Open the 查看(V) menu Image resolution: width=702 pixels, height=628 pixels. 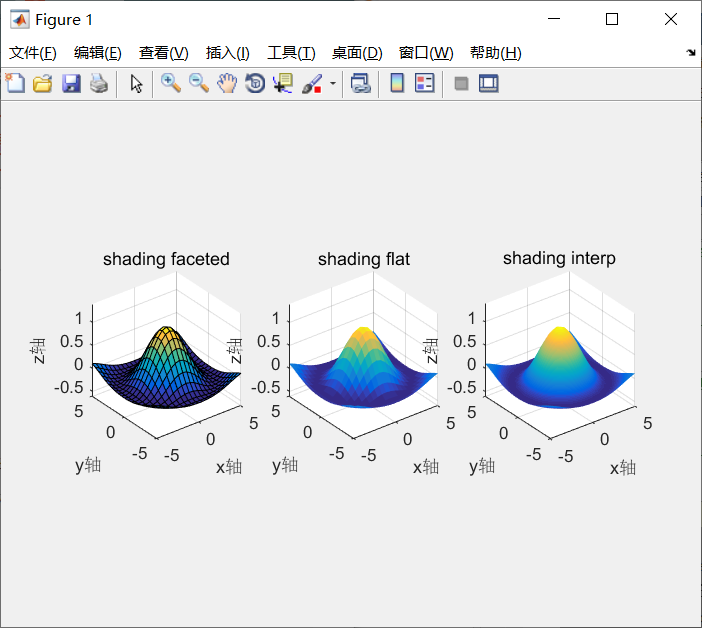163,53
